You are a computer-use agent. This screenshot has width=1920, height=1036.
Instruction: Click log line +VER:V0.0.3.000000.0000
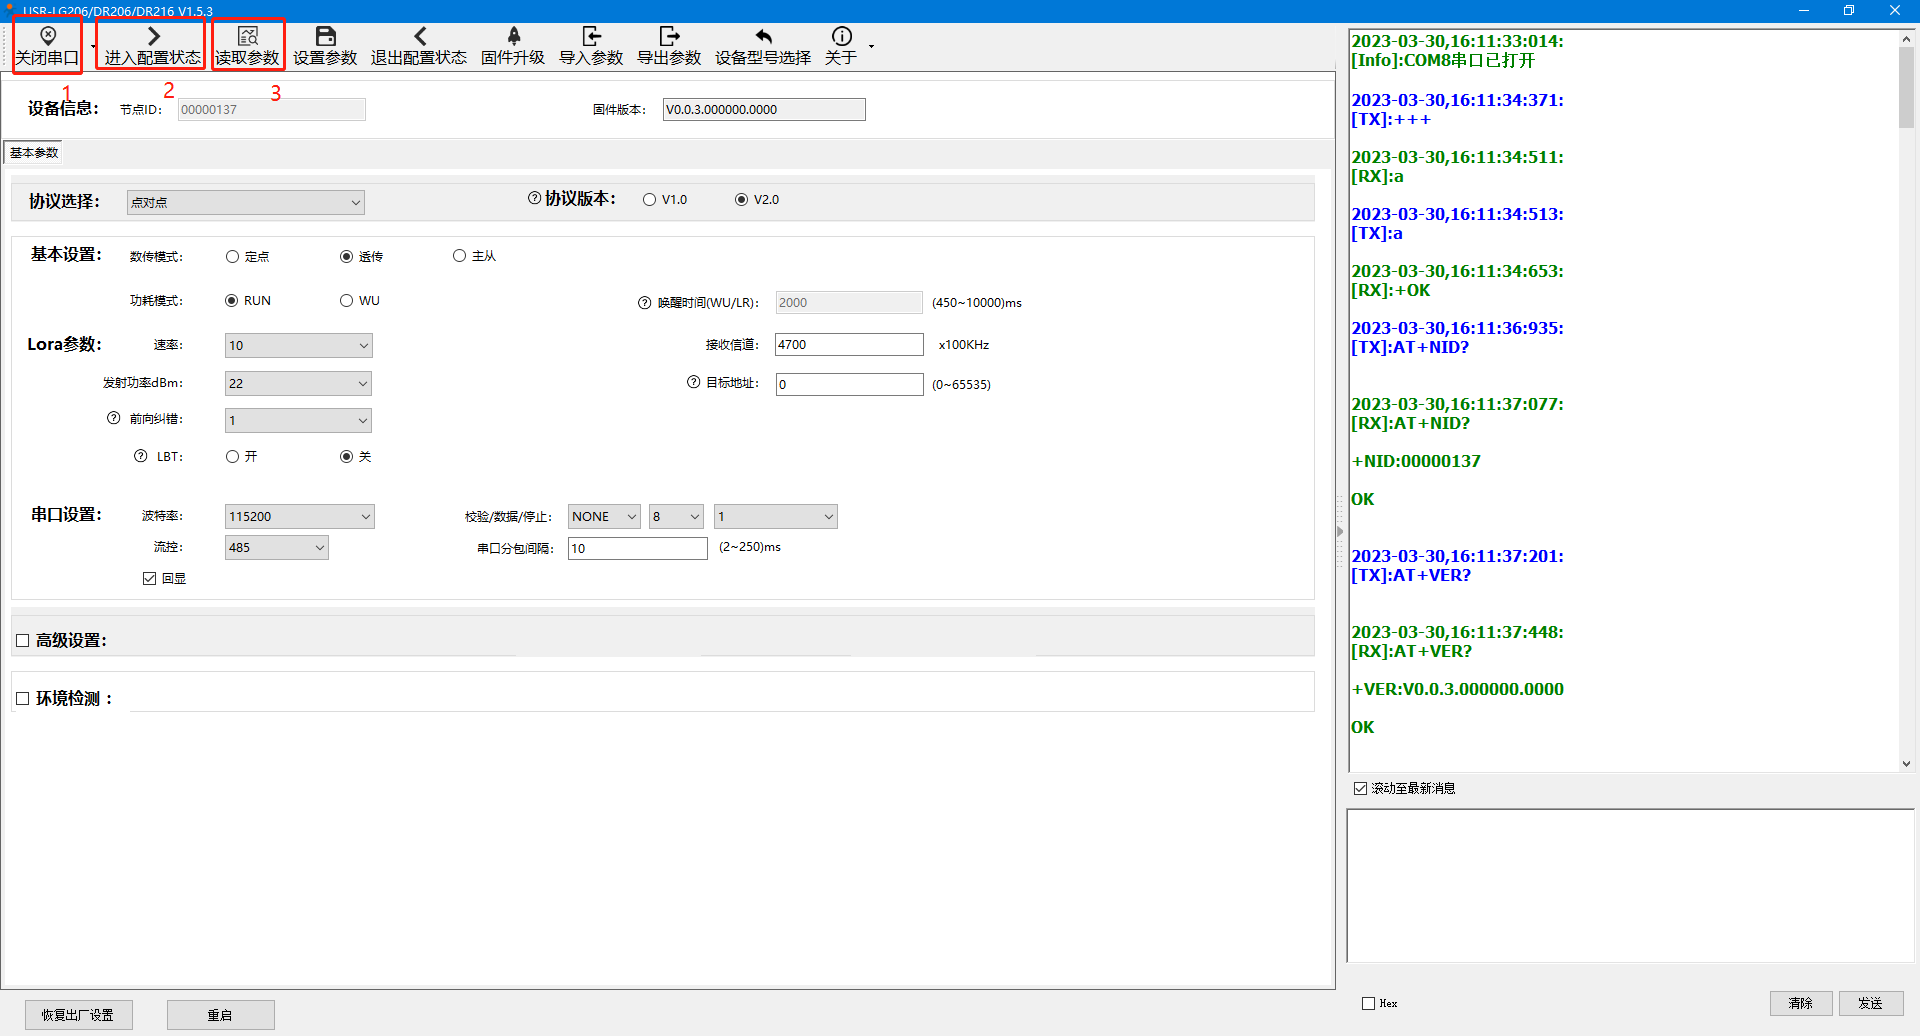point(1457,689)
